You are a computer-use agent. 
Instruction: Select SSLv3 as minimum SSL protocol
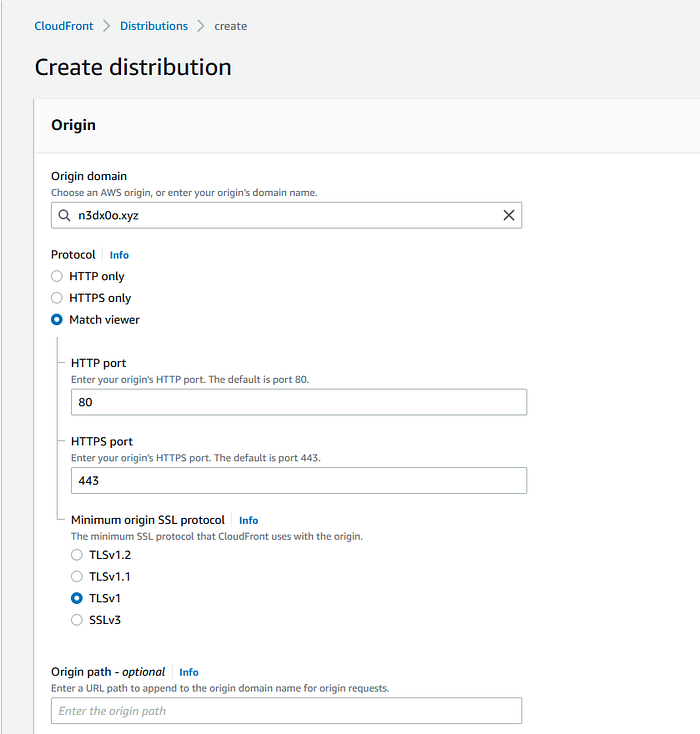(x=77, y=620)
